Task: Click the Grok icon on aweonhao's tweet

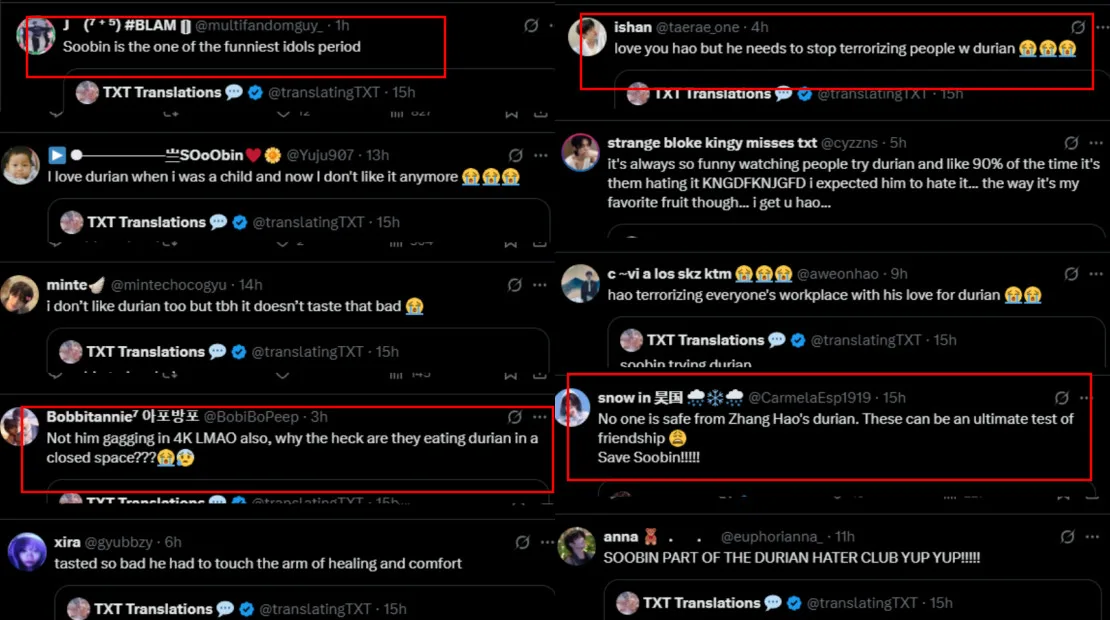Action: 1071,273
